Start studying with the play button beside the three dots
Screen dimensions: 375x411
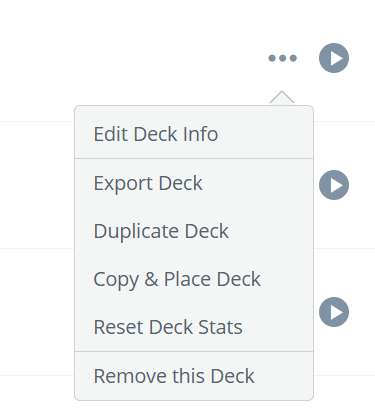coord(334,58)
